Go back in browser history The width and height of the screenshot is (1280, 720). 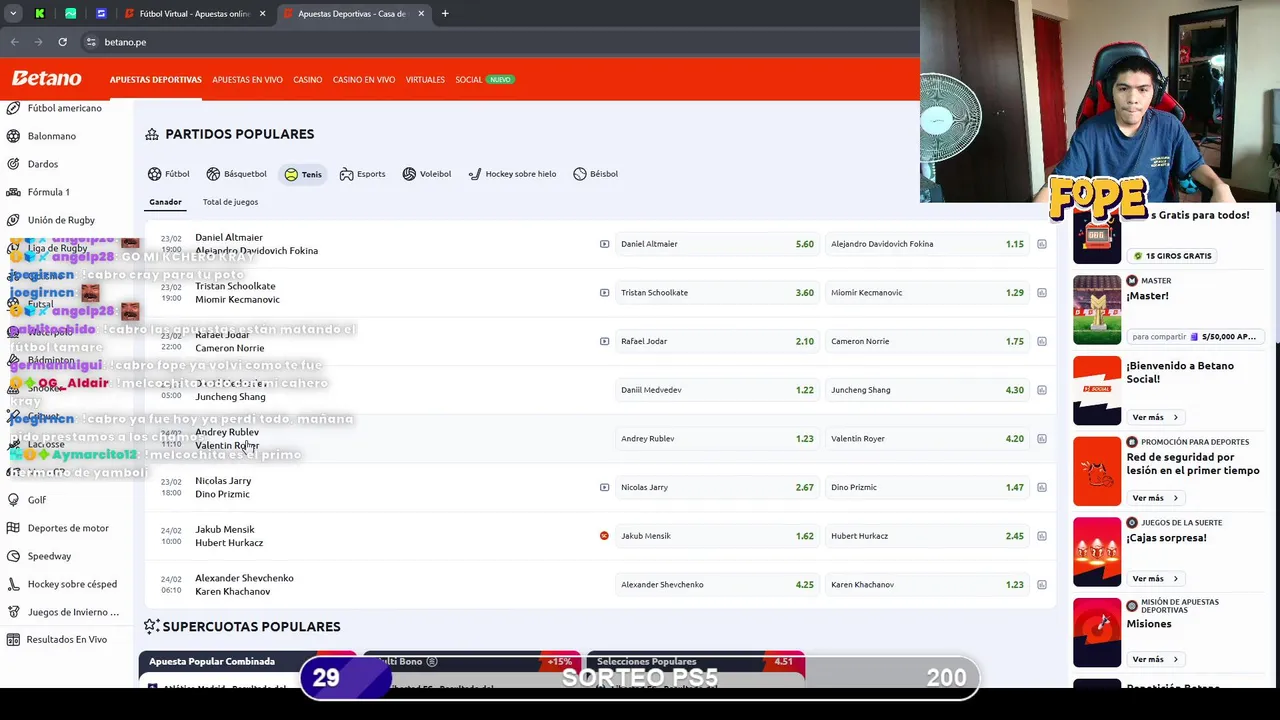point(14,42)
